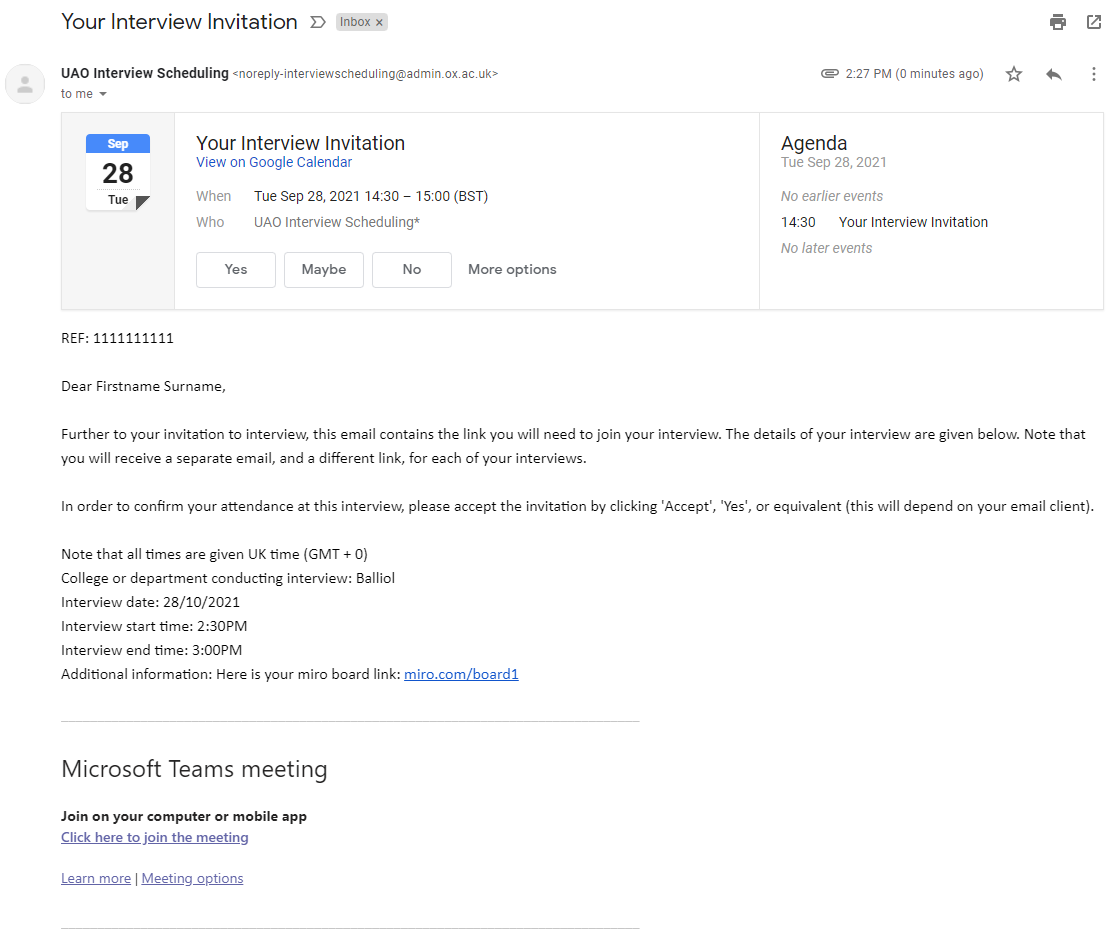
Task: Open the Meeting options link
Action: (x=192, y=878)
